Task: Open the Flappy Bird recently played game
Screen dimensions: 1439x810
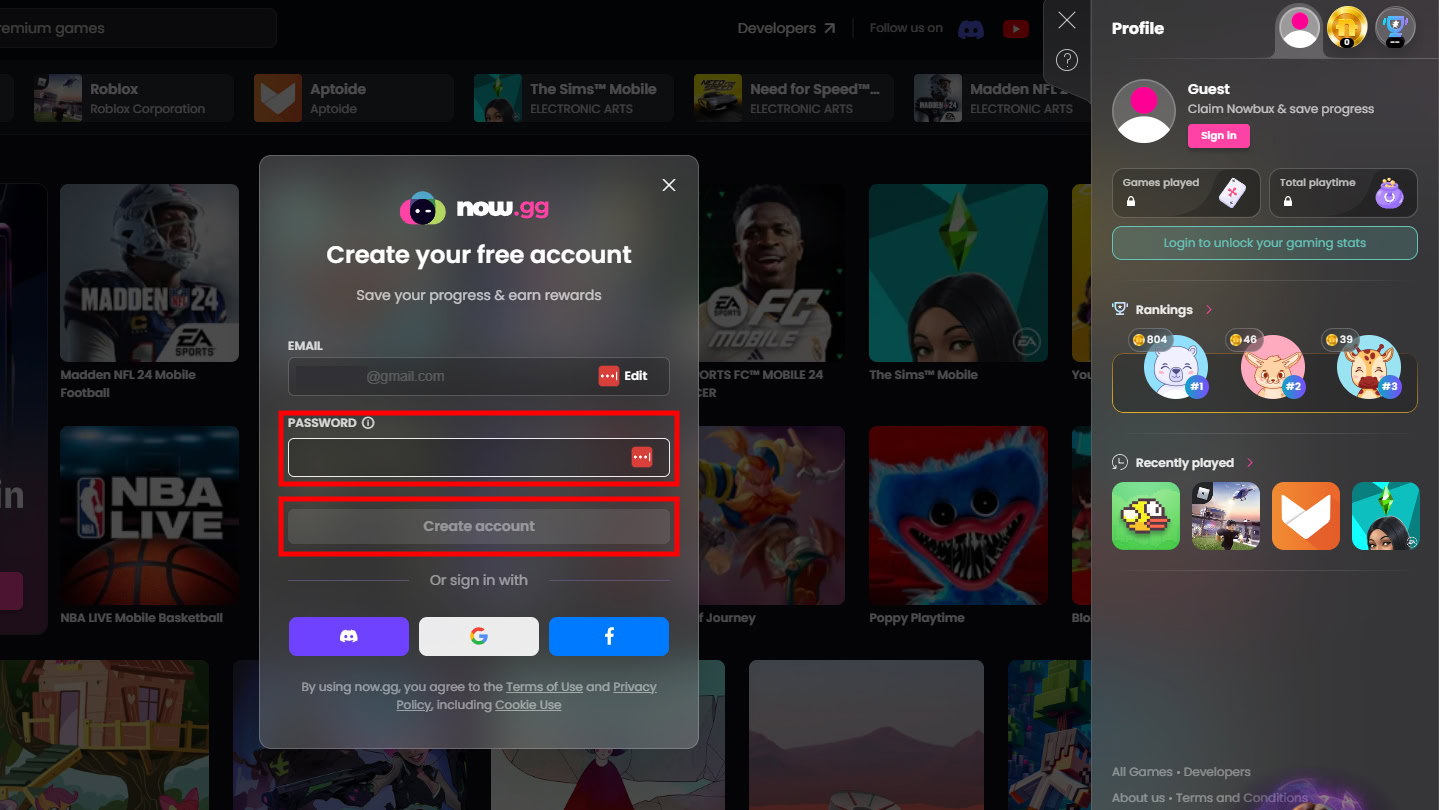Action: [1145, 516]
